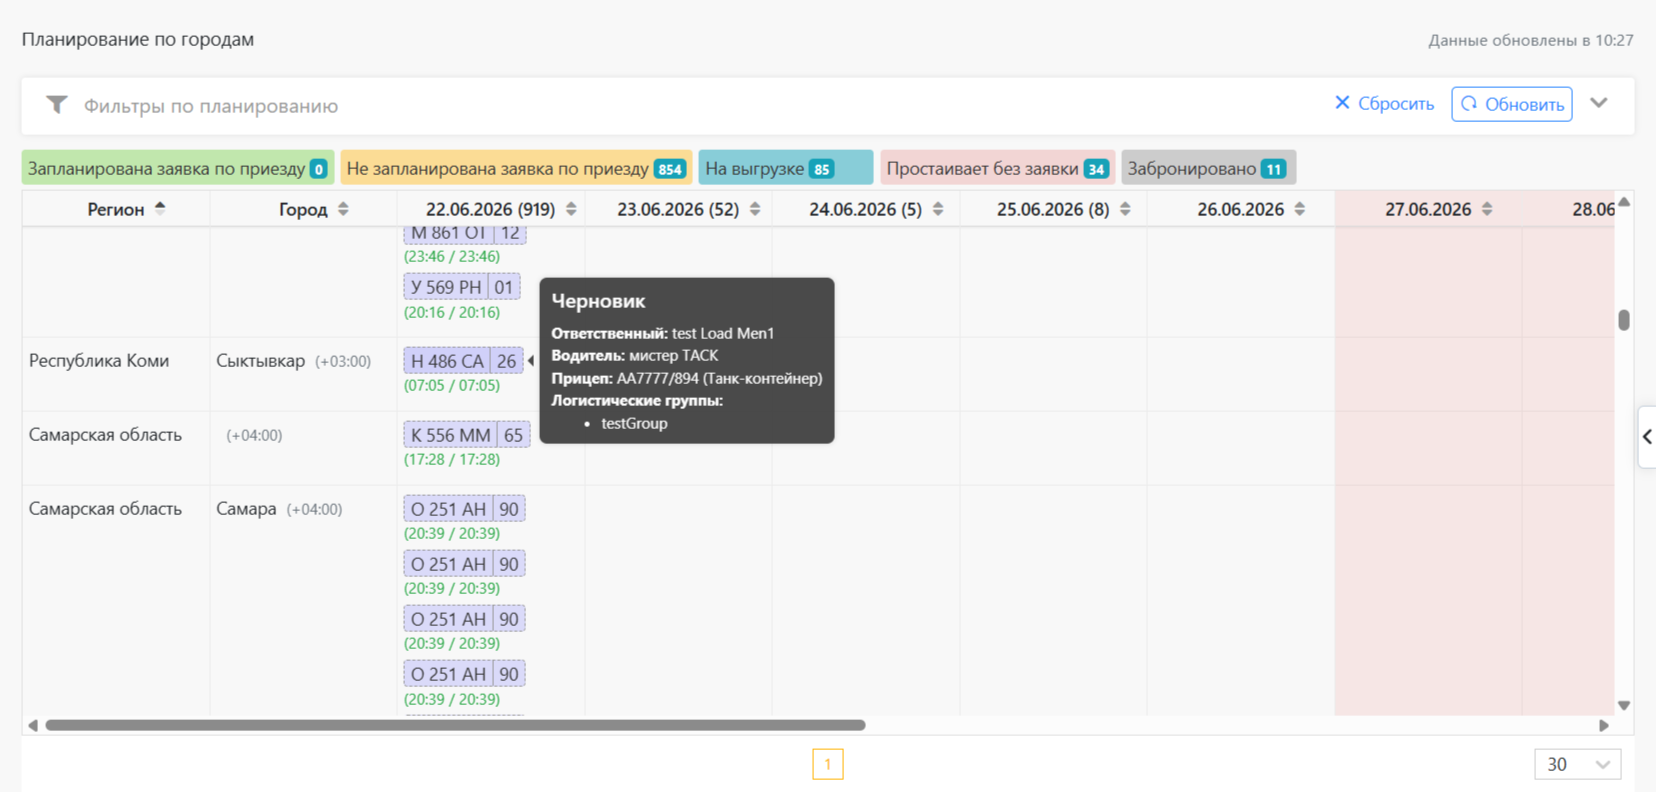Click 'Фильтры по планированию' label

(211, 106)
